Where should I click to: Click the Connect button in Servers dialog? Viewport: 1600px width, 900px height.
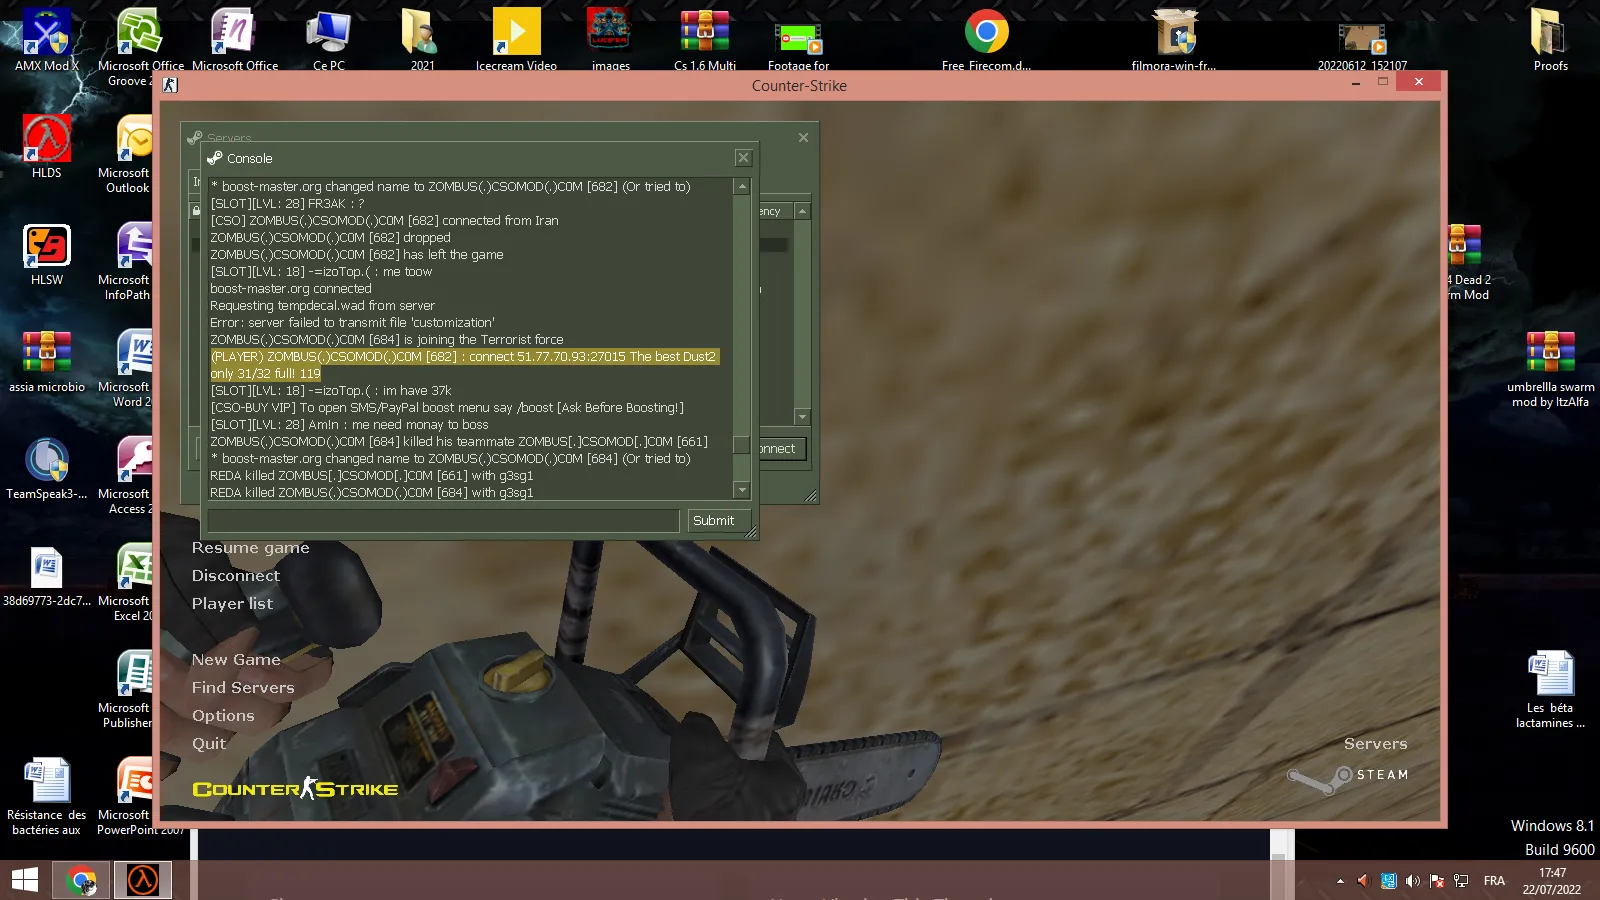[x=781, y=449]
